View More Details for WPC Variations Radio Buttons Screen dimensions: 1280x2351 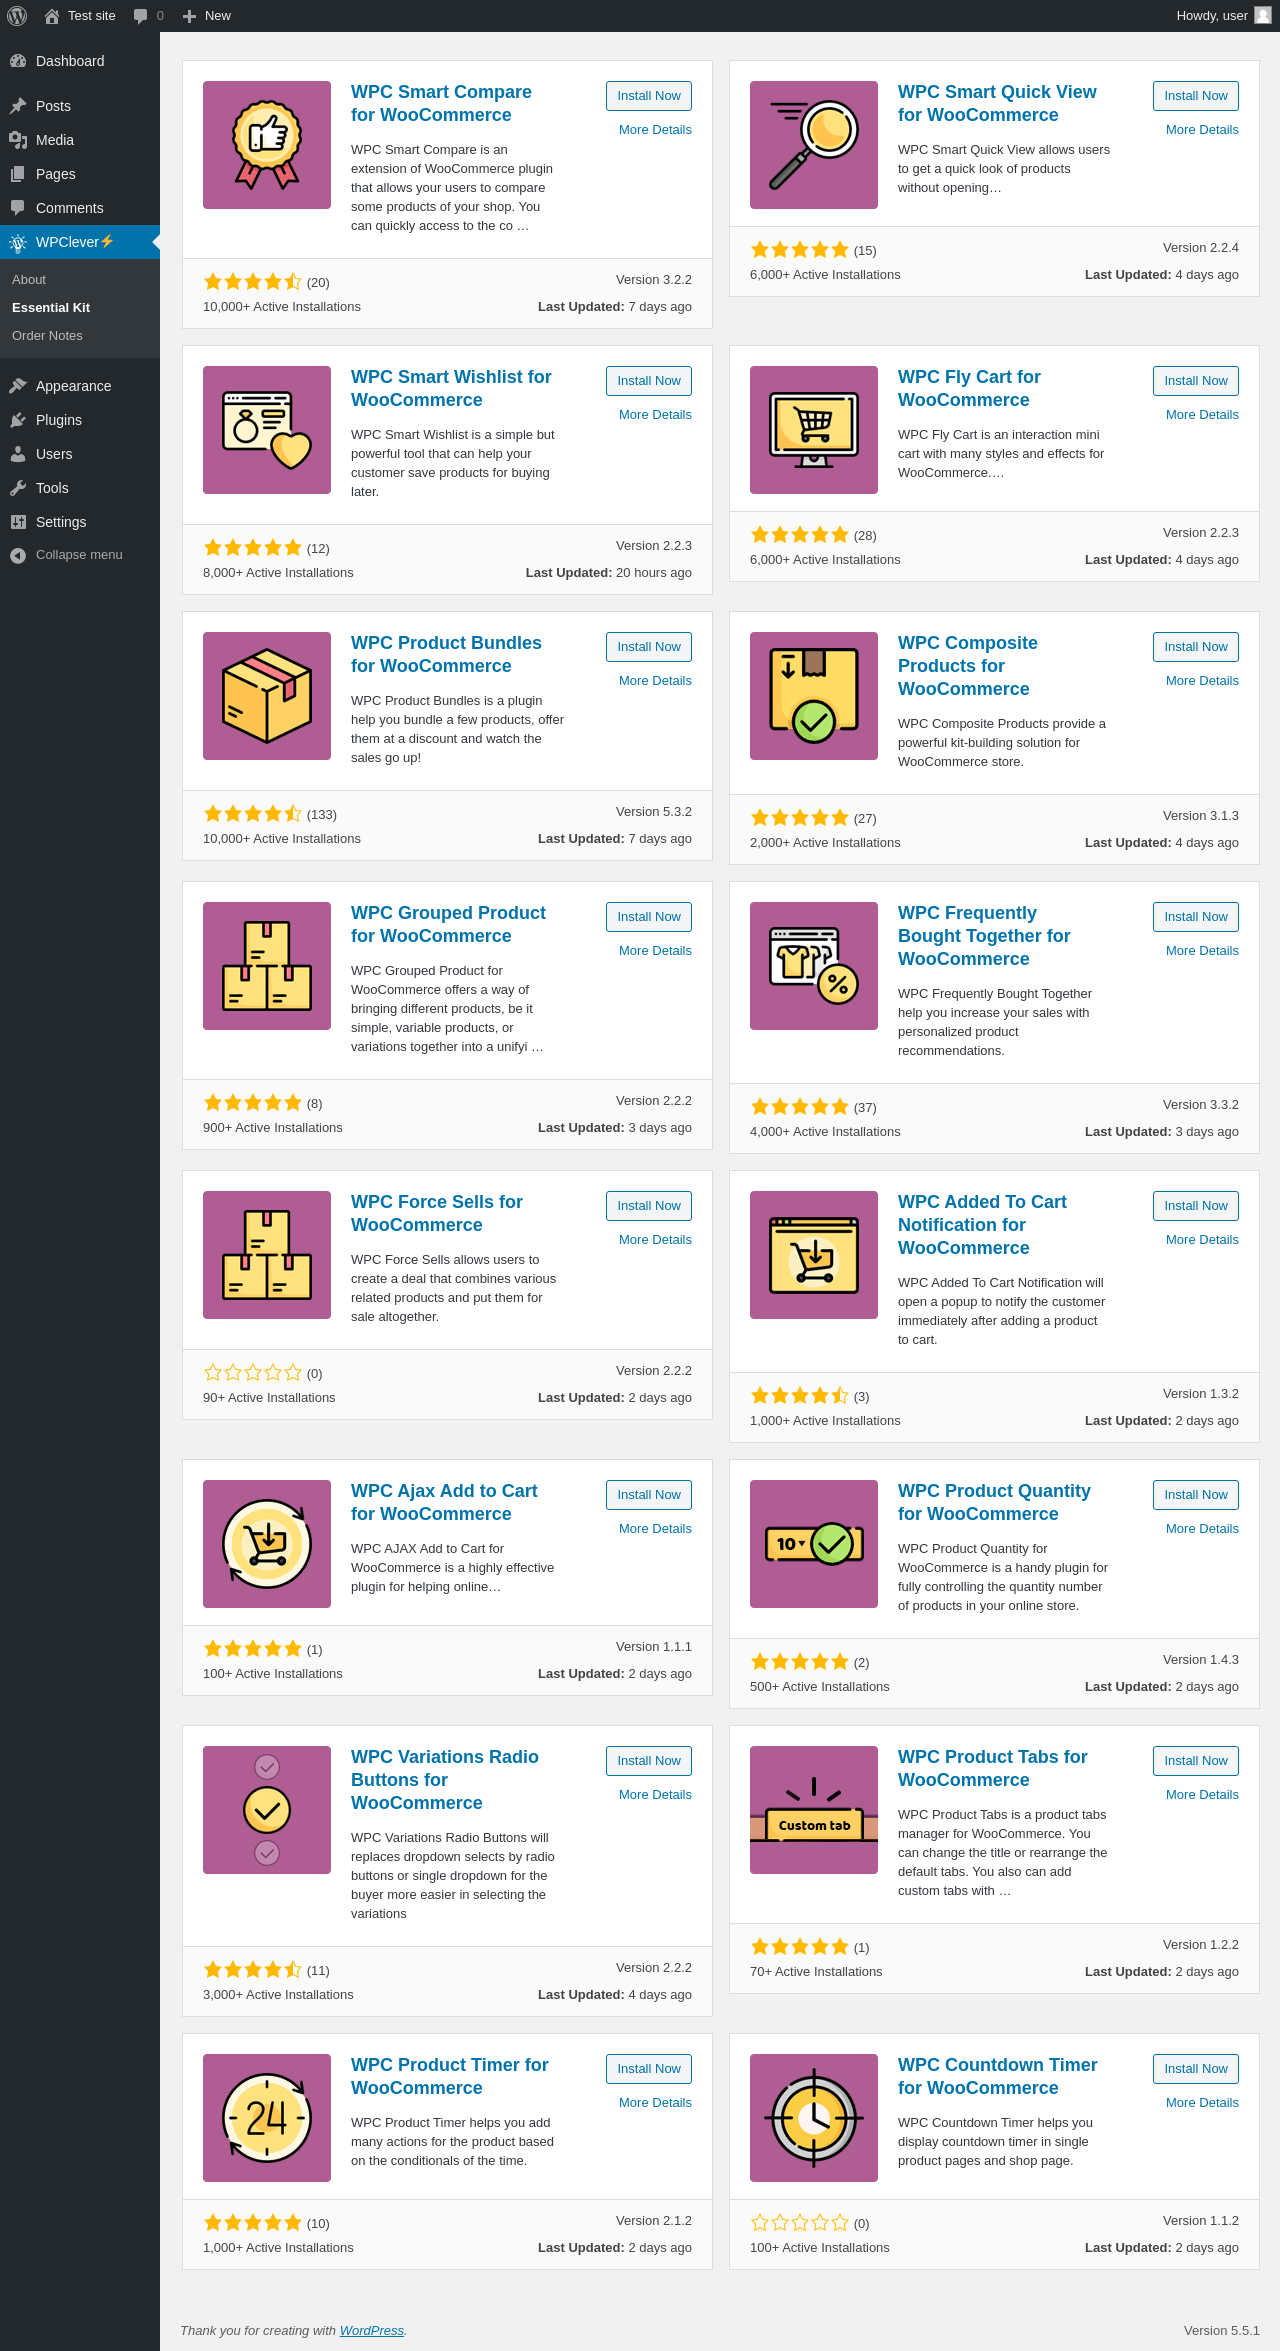pos(655,1795)
